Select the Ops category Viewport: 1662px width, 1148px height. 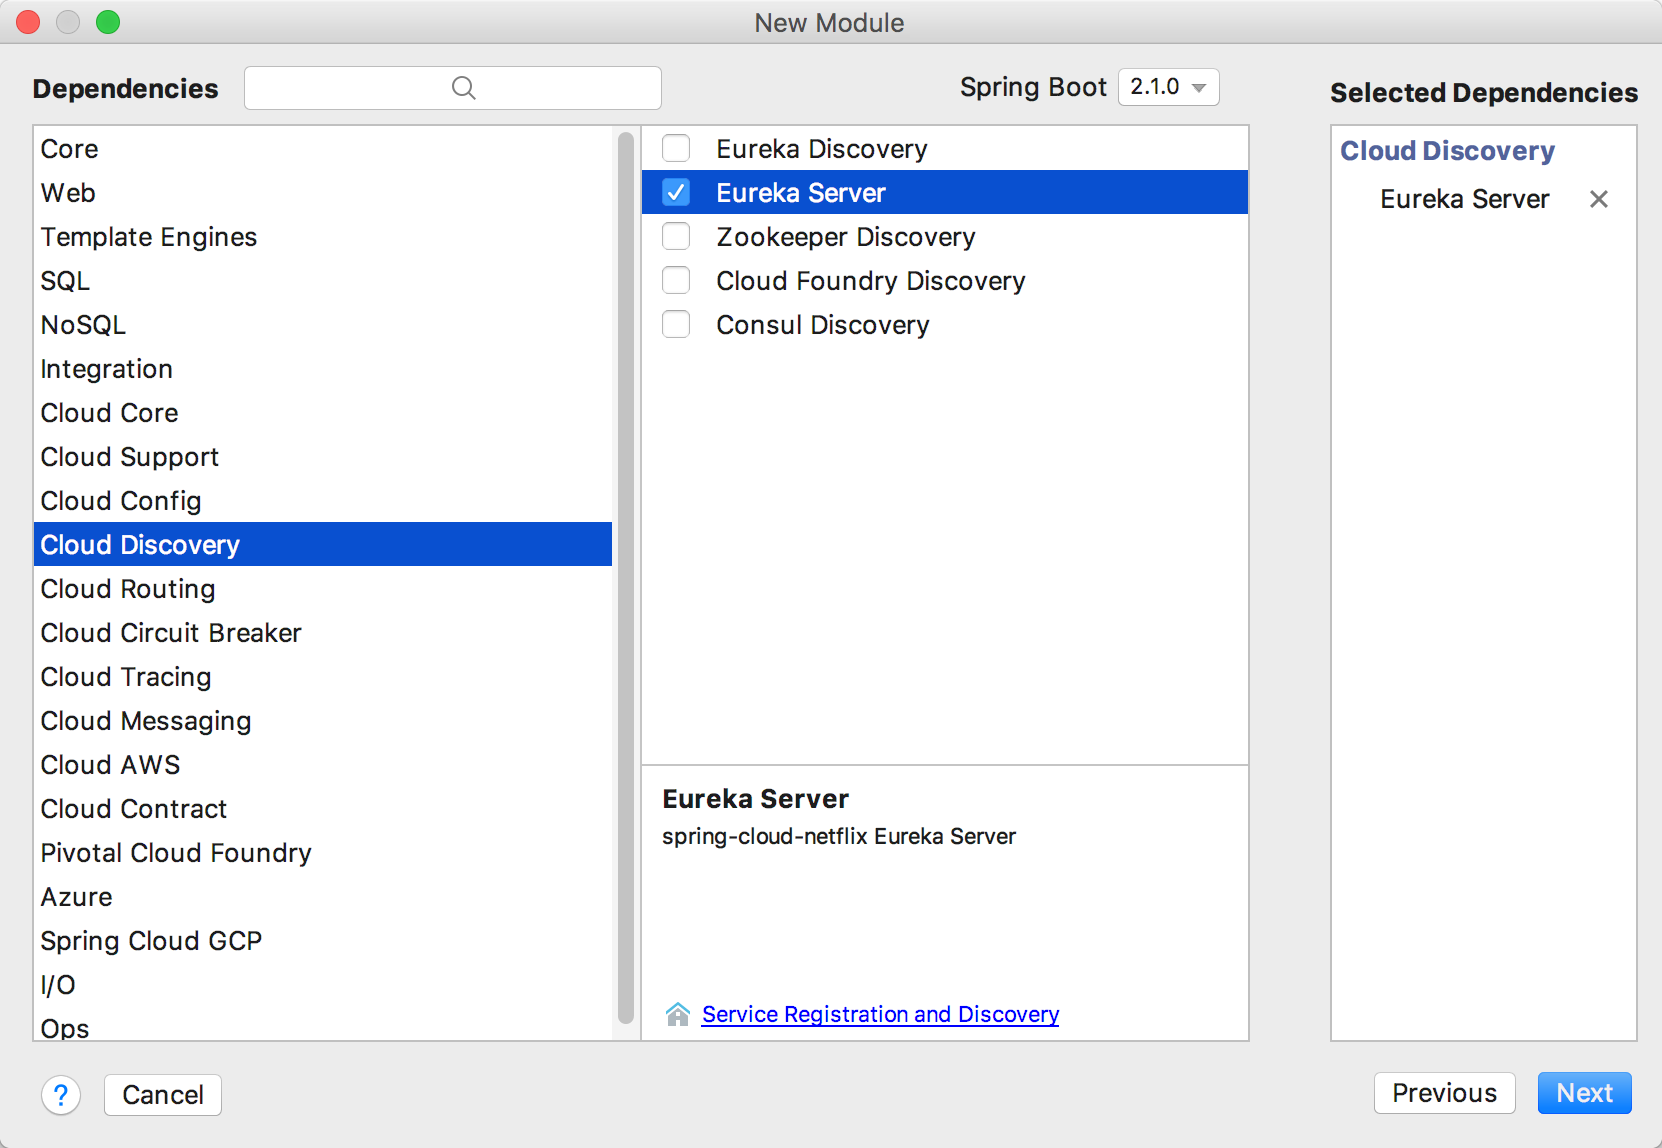point(323,1025)
